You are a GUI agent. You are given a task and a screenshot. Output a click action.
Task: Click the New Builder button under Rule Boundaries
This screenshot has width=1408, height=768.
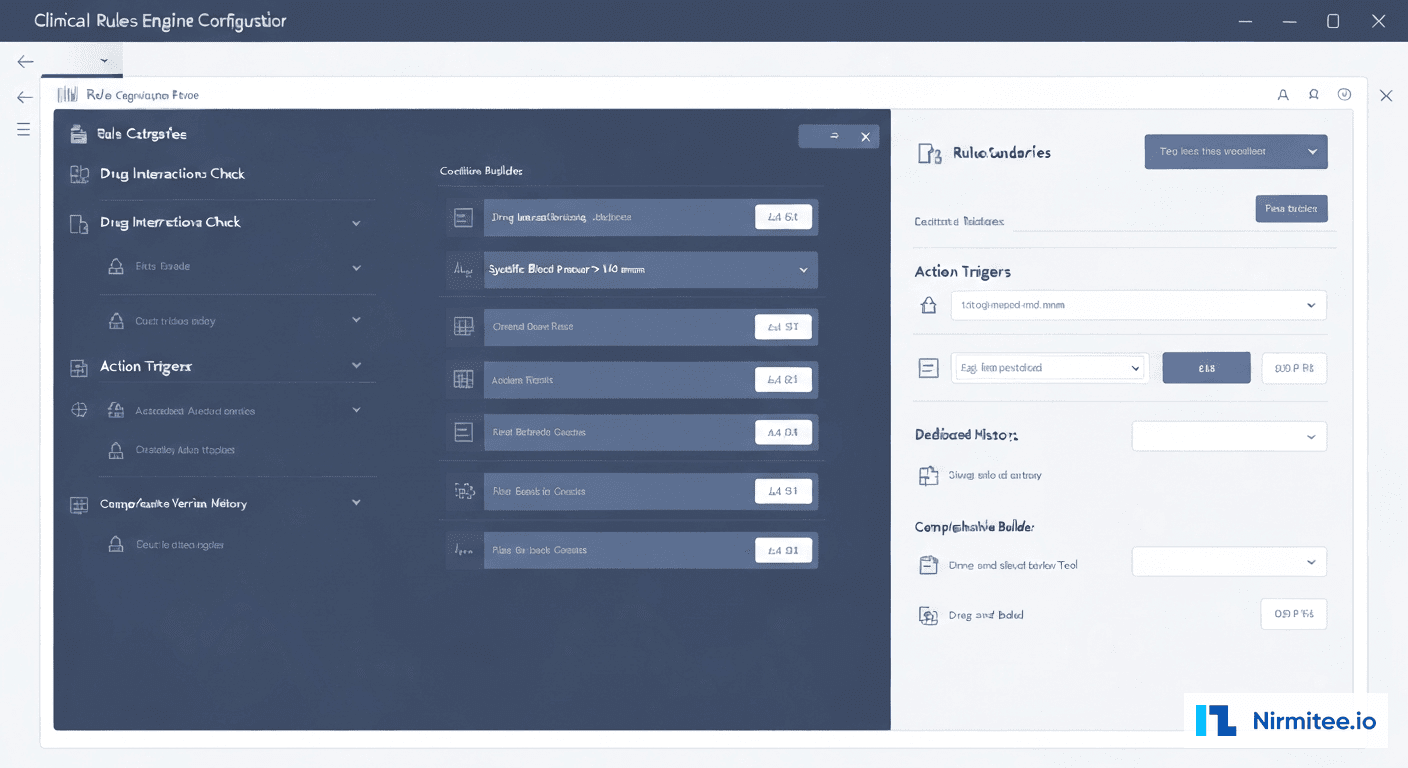[x=1291, y=208]
